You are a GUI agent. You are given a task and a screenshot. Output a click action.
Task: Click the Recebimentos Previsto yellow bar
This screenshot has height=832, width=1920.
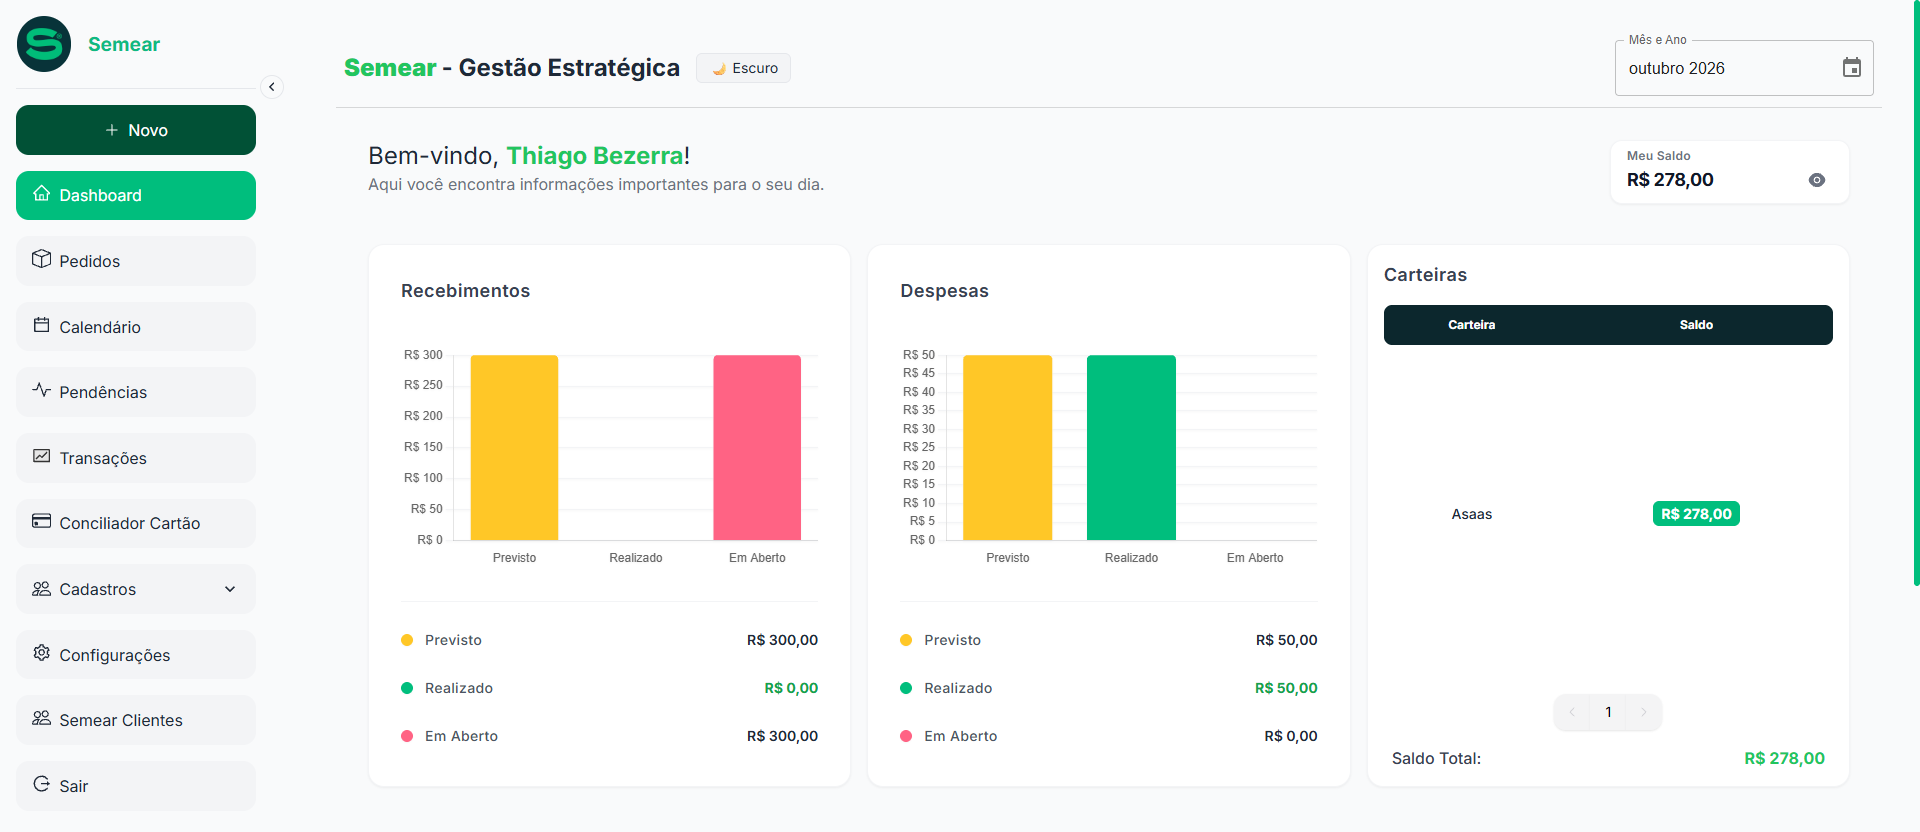[514, 448]
